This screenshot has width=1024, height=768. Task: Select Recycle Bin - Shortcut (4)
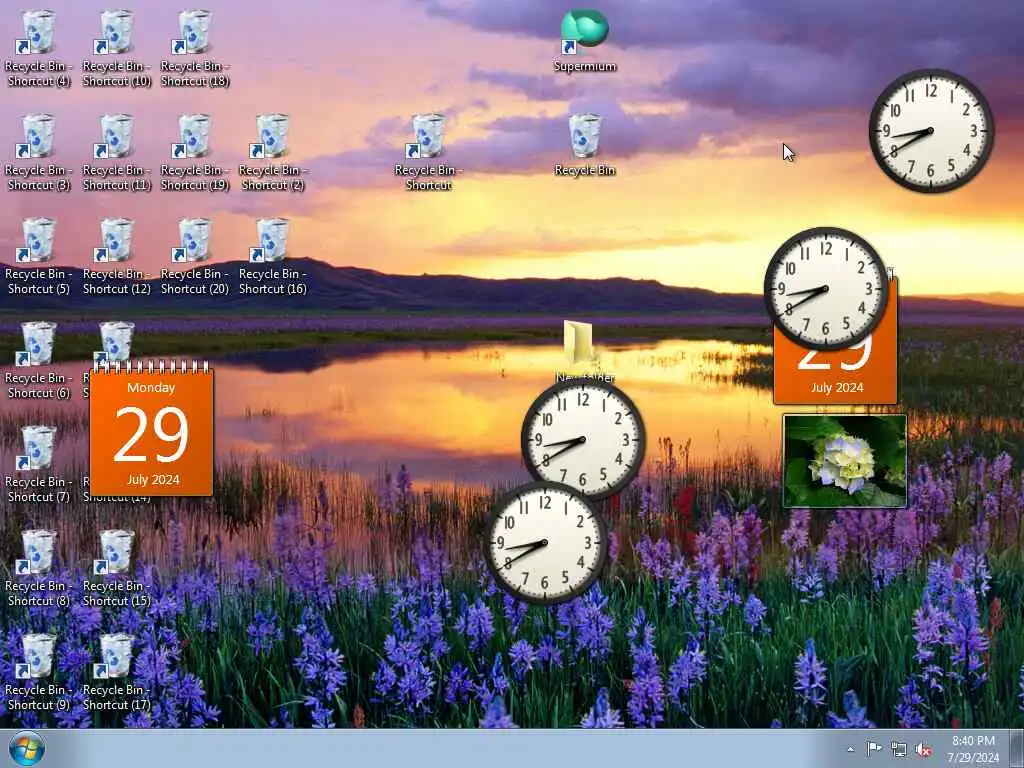point(38,48)
